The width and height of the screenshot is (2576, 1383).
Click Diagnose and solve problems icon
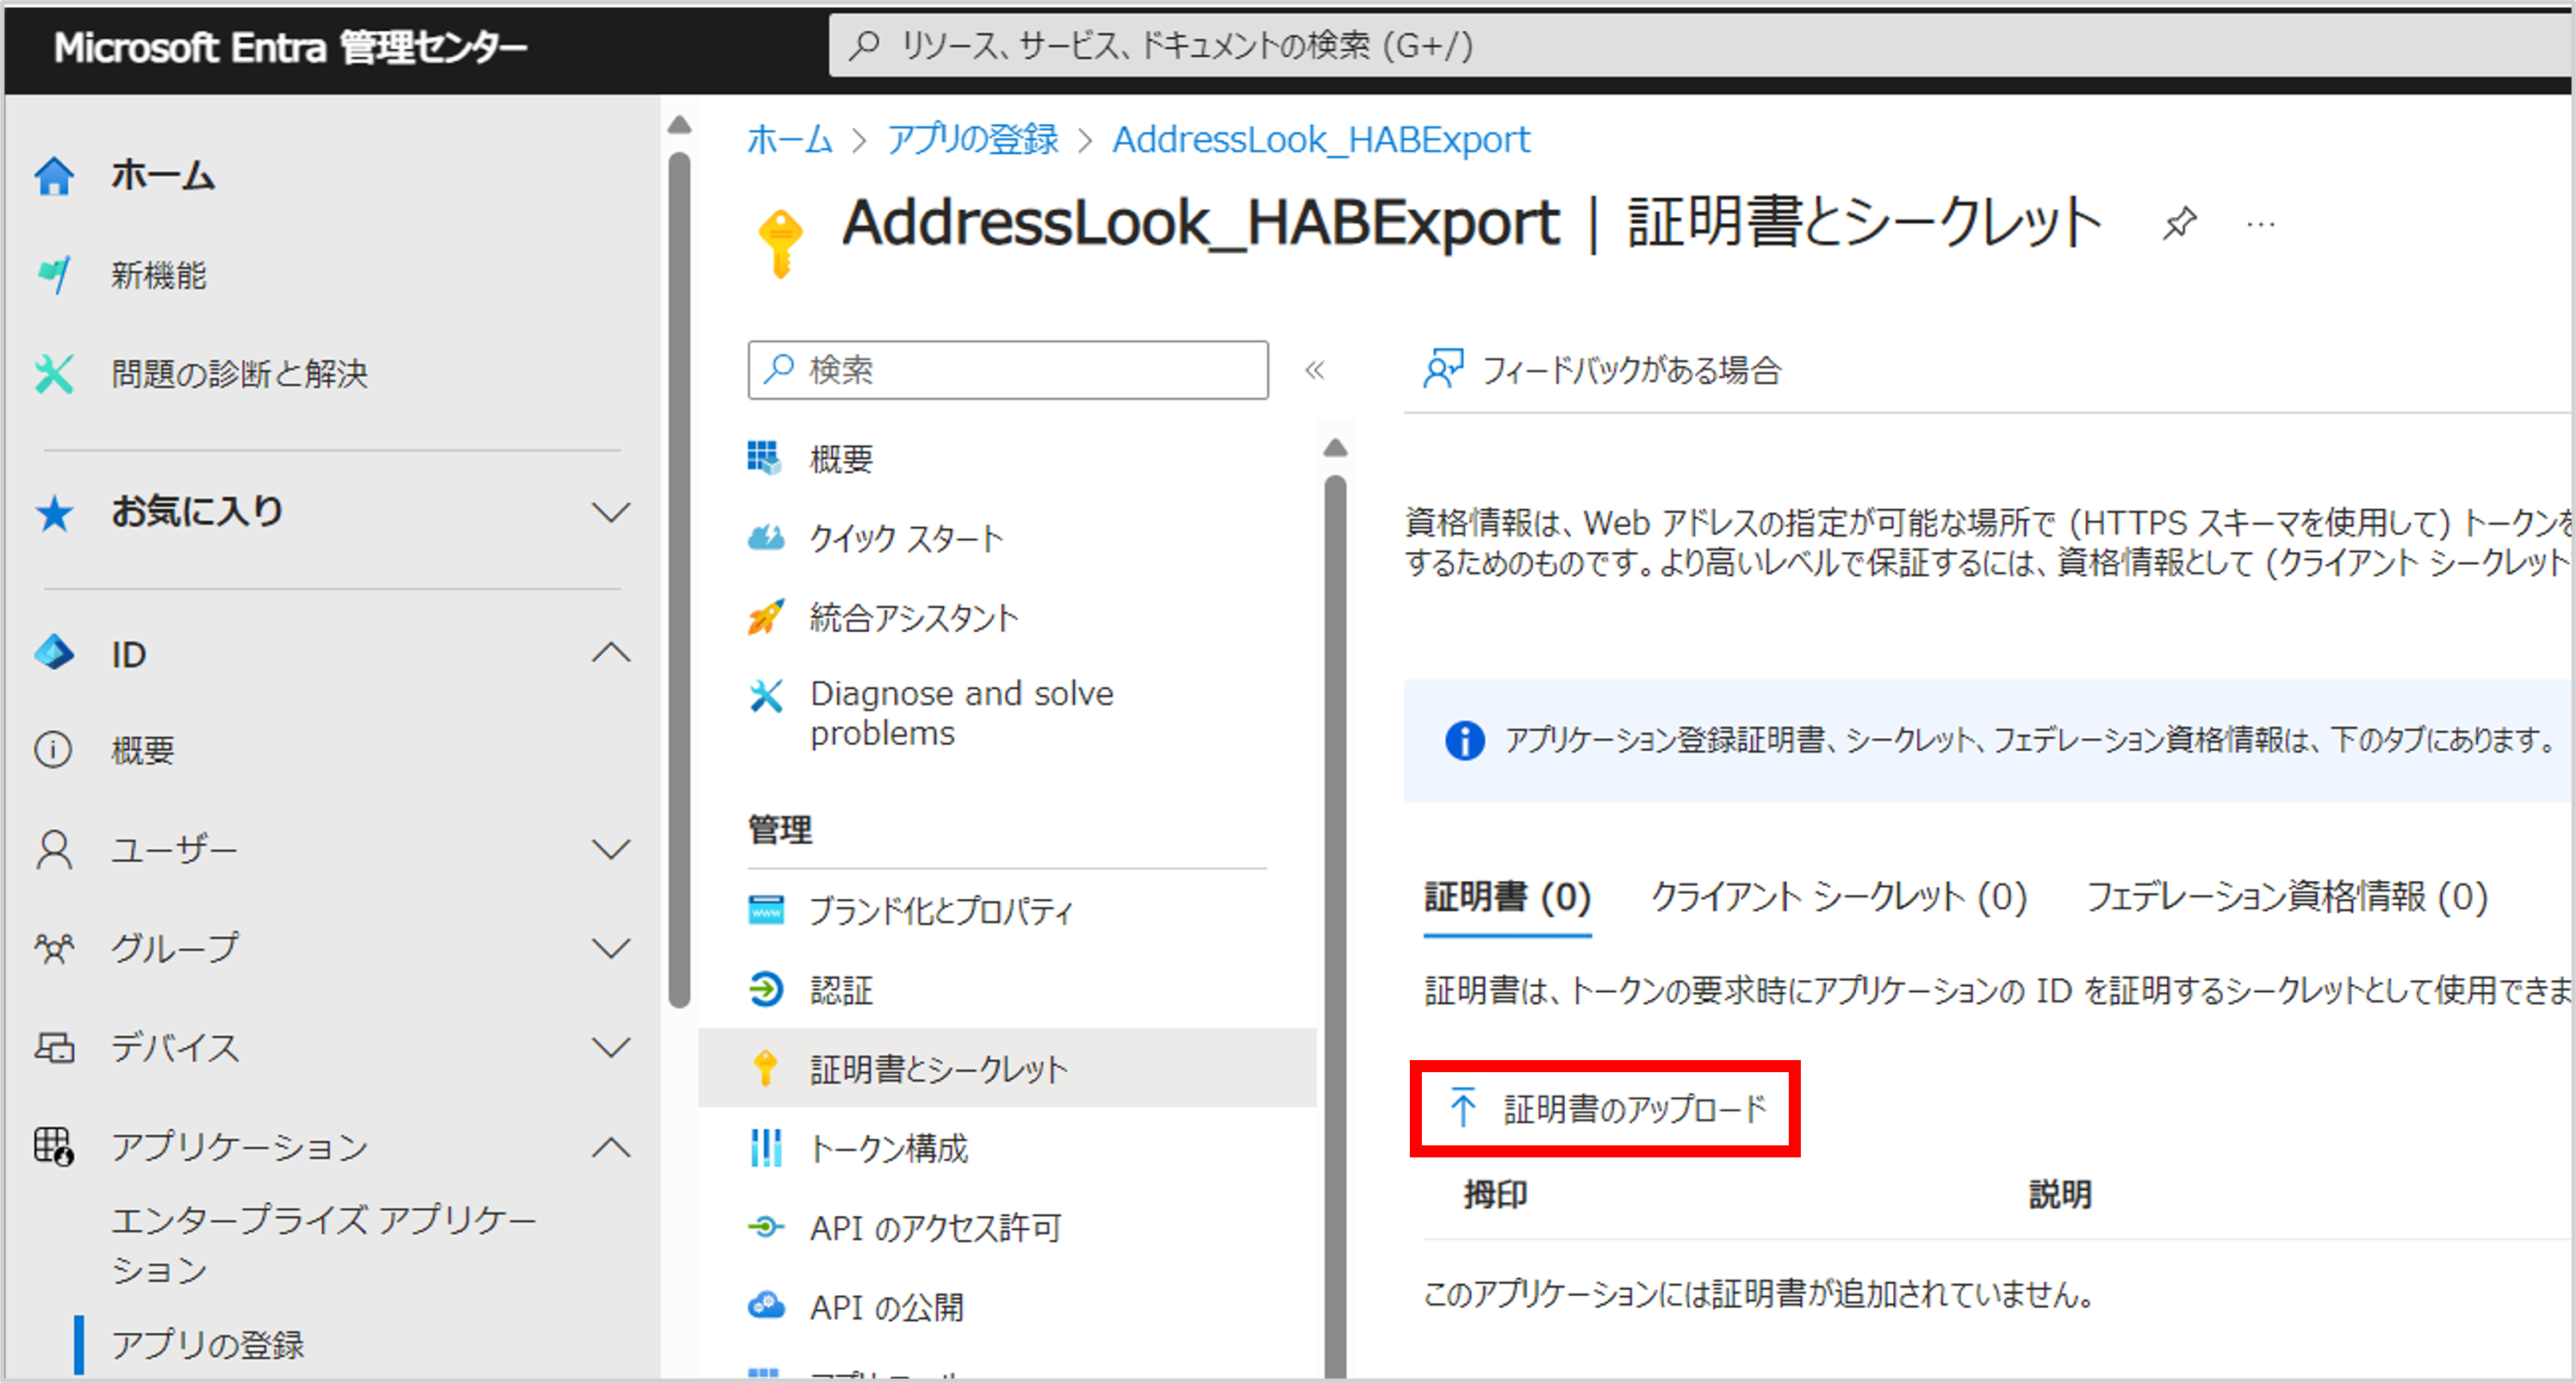[x=765, y=694]
